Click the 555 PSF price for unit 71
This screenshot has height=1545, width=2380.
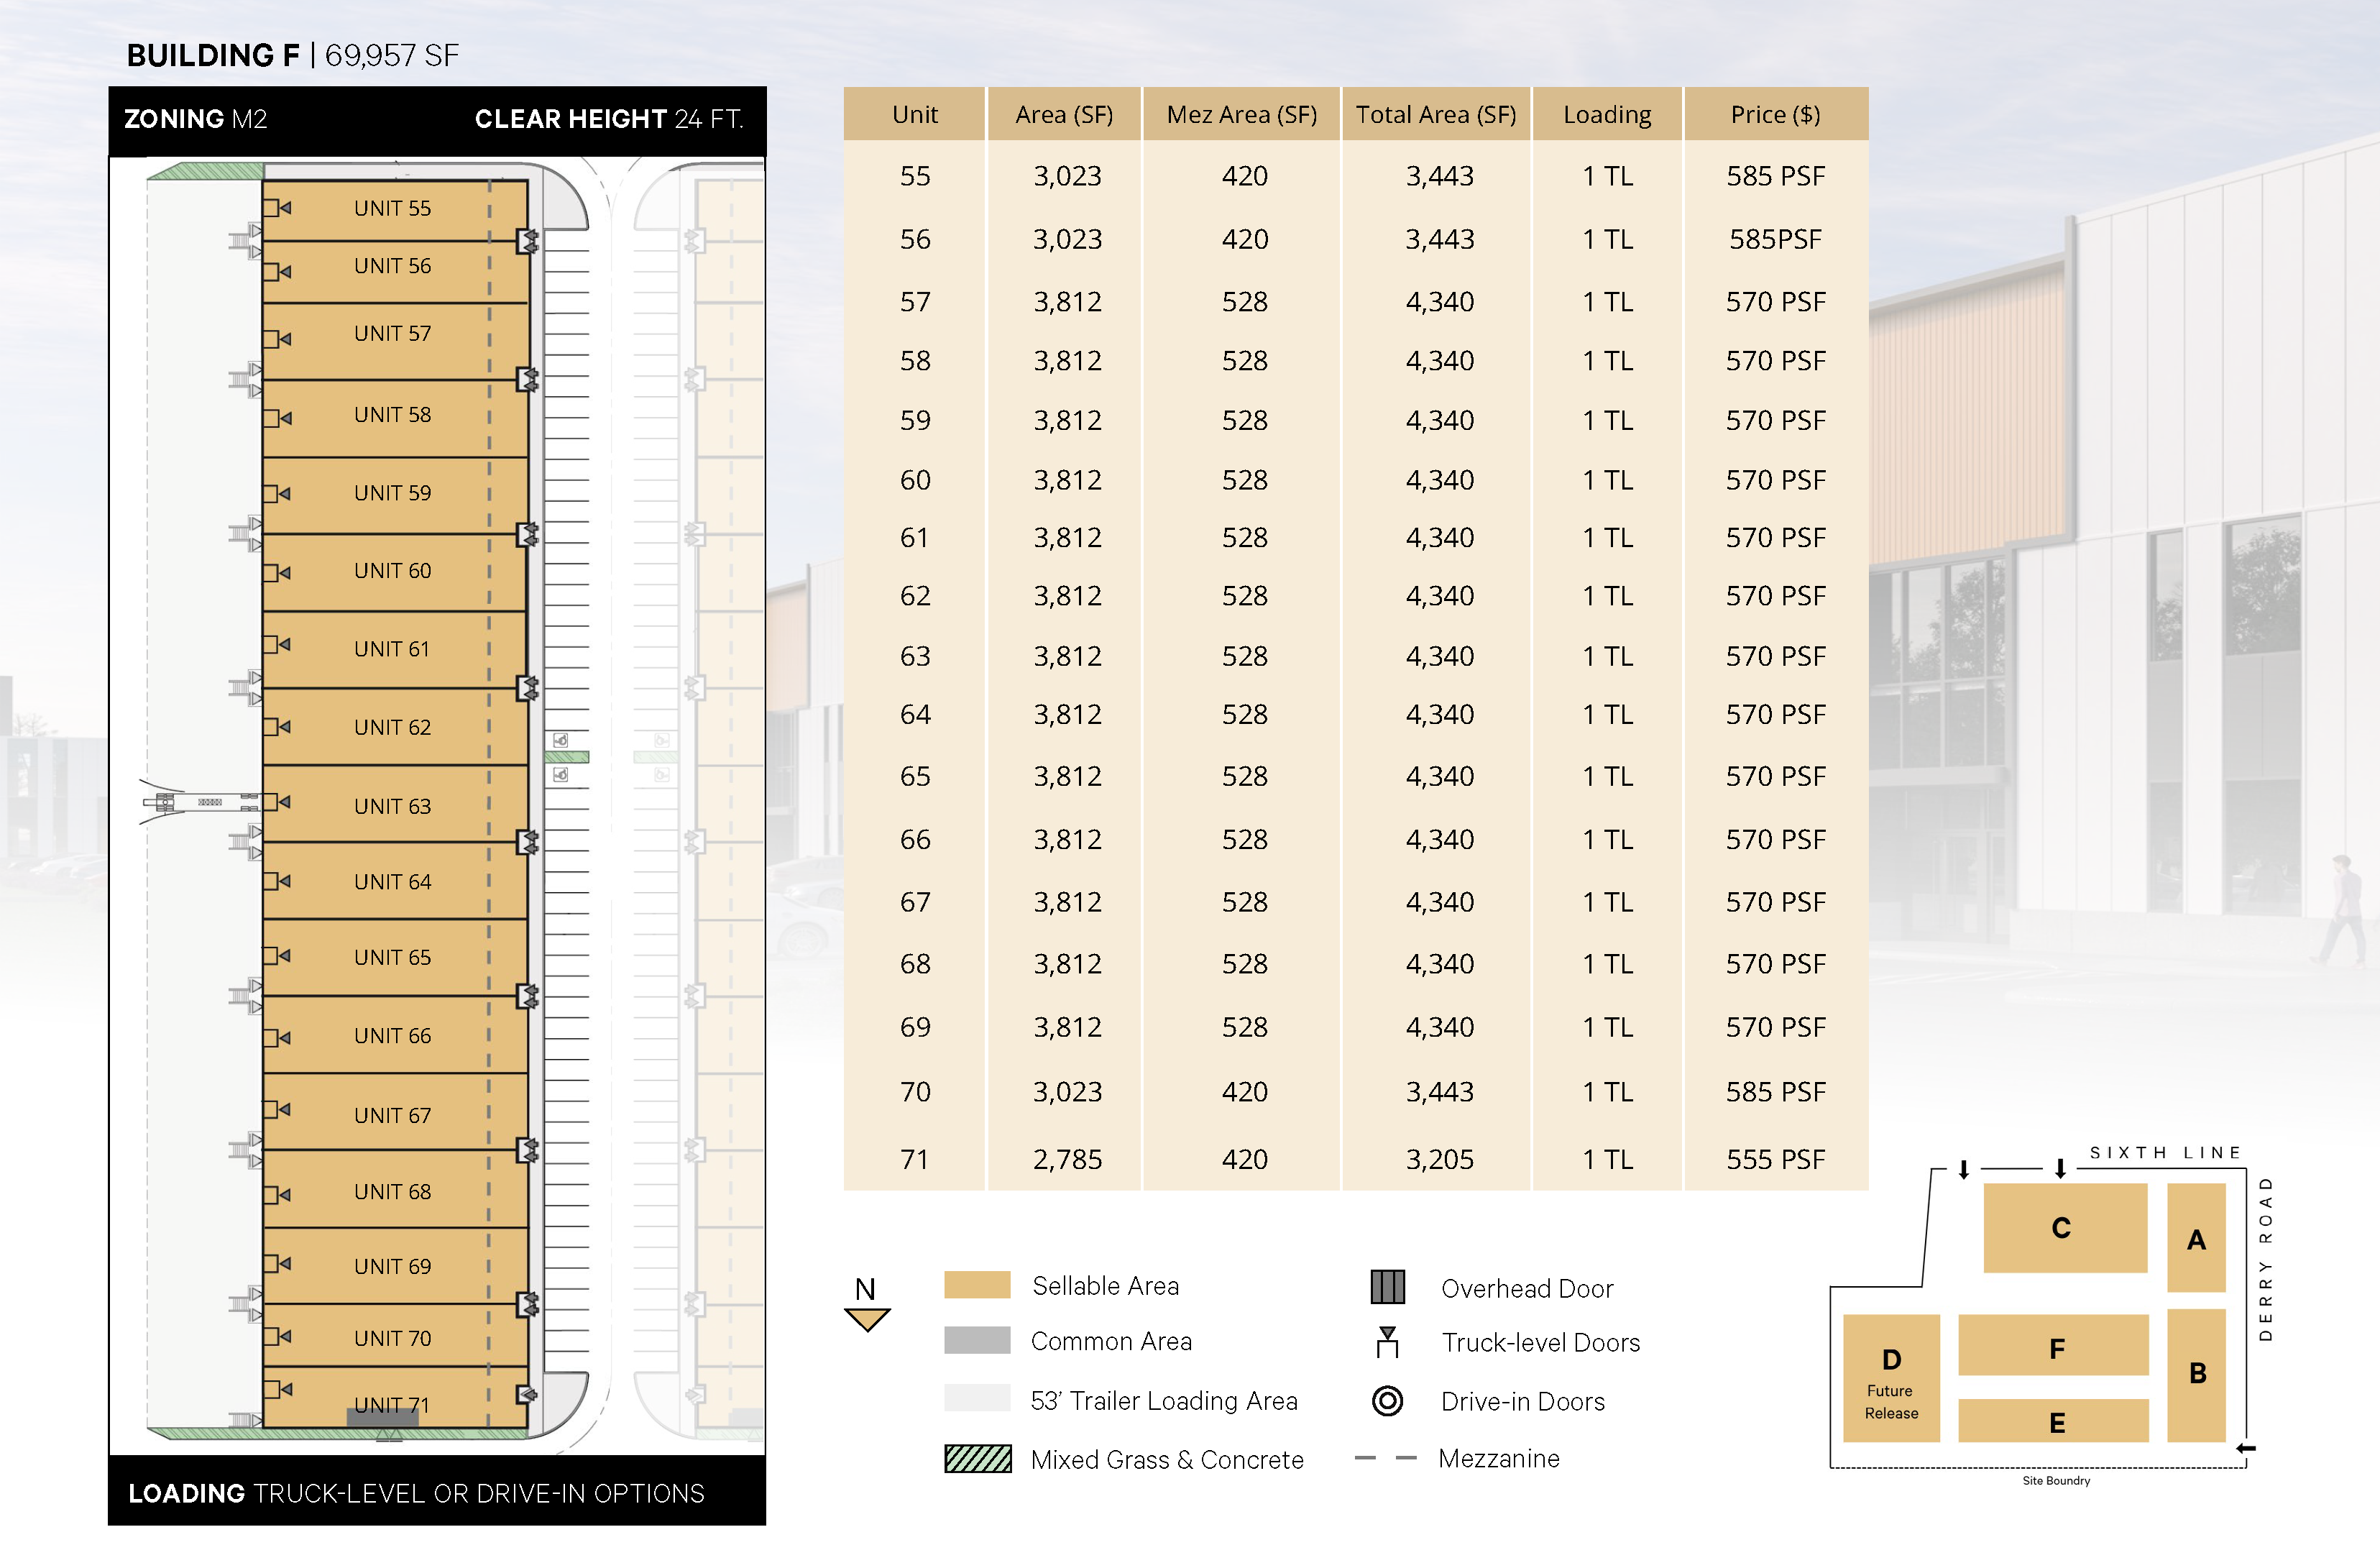1775,1159
